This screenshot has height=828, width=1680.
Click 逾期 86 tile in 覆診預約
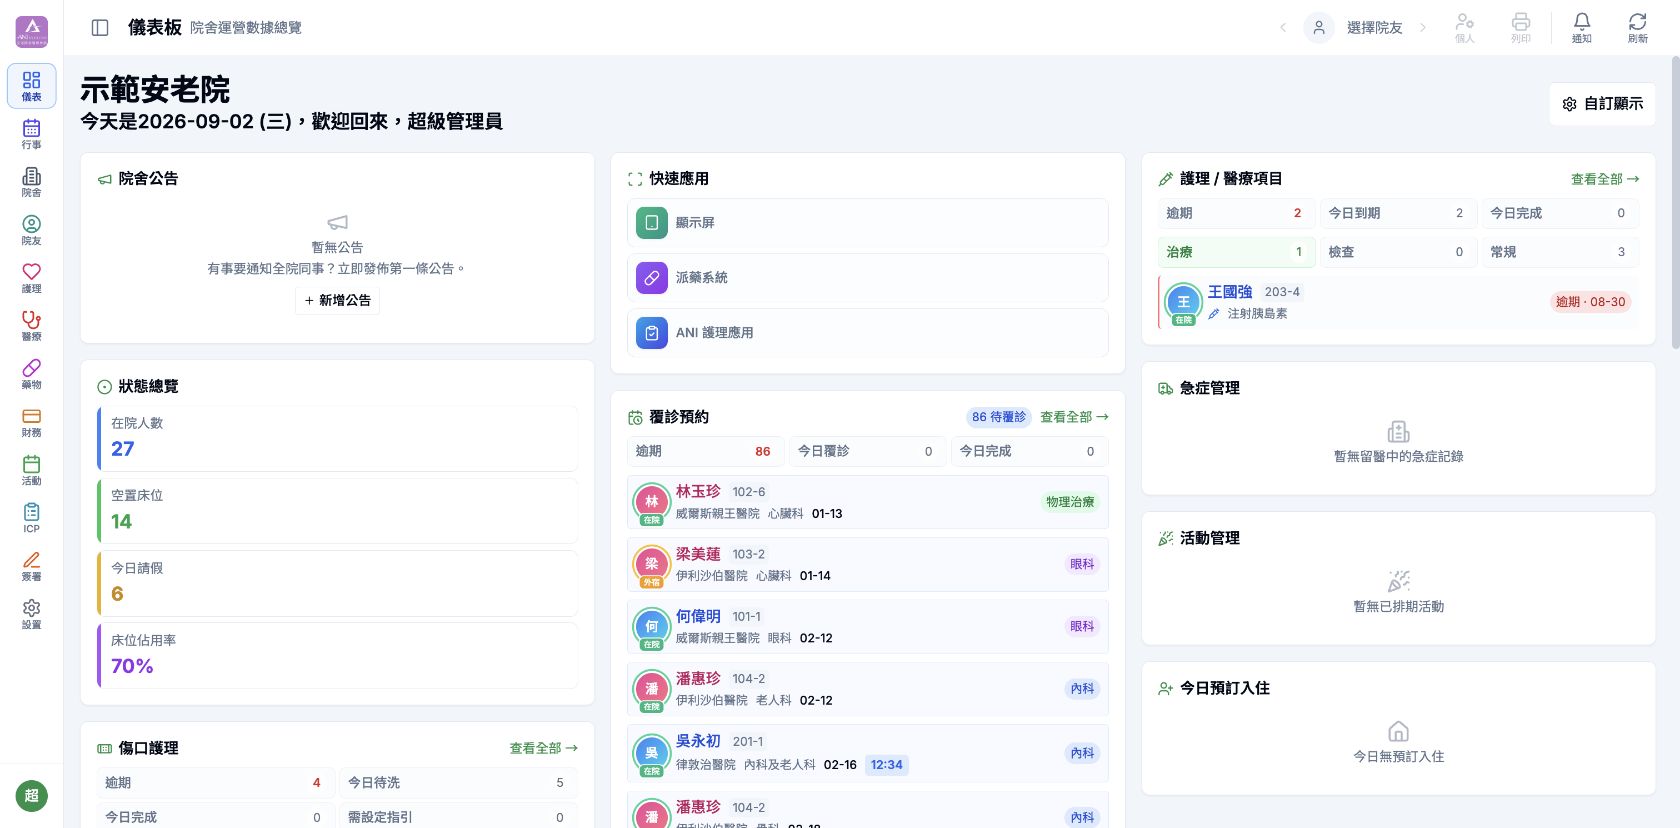coord(706,451)
